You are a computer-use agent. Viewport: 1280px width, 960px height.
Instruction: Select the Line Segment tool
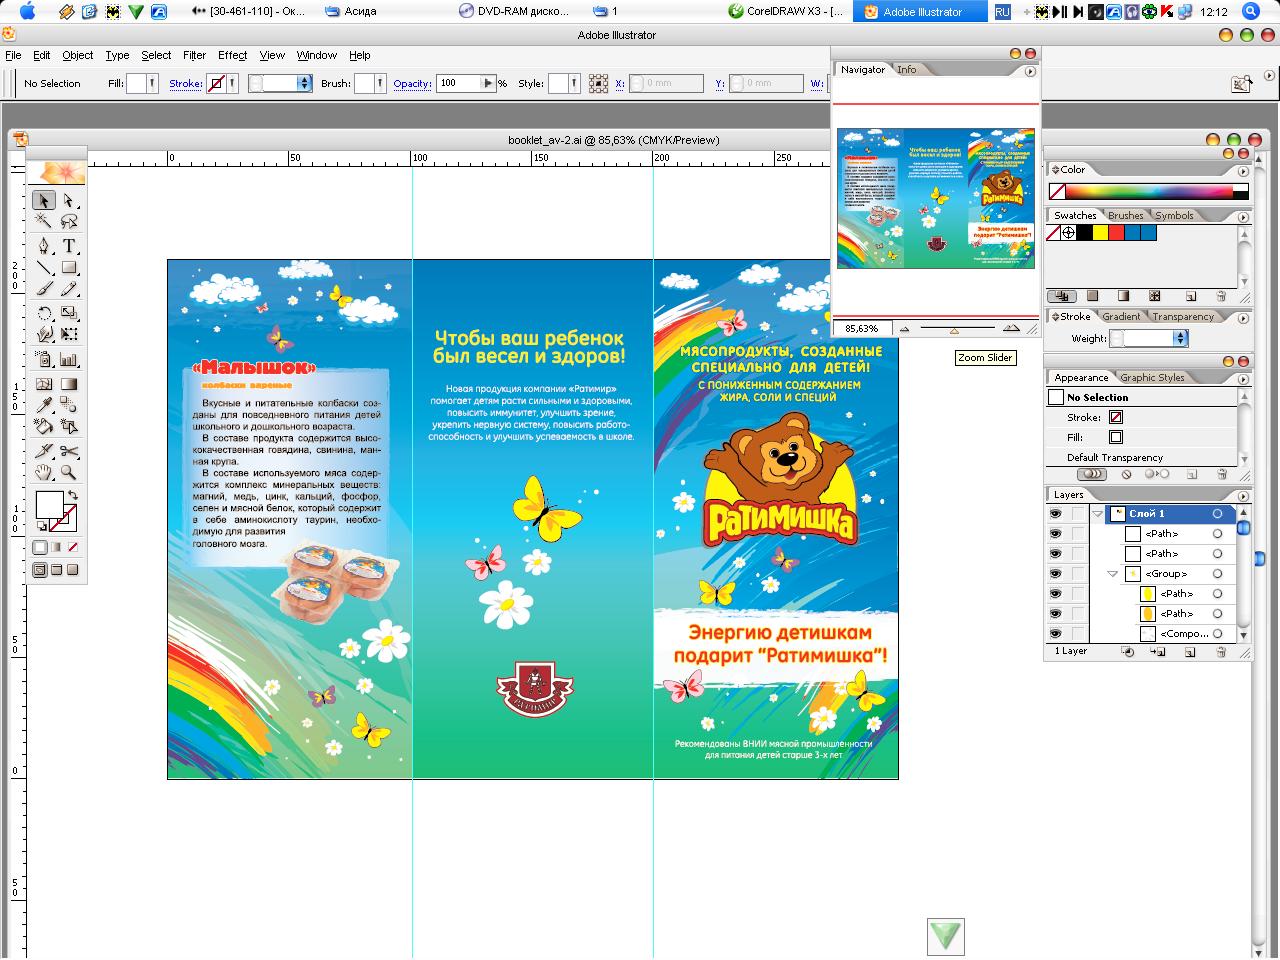tap(44, 267)
